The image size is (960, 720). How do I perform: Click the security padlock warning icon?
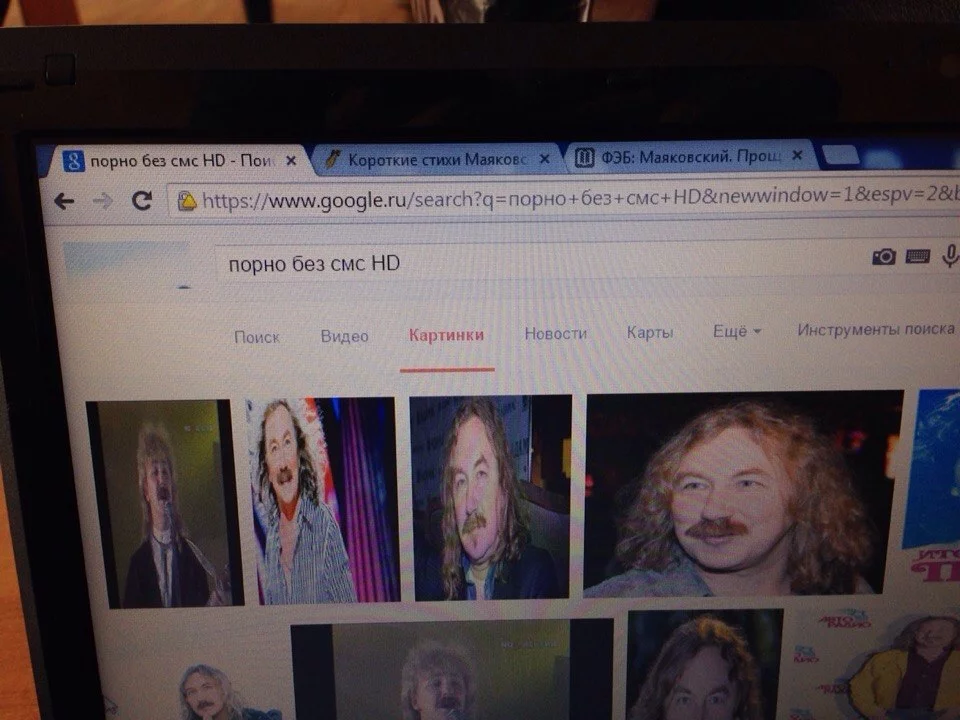click(187, 201)
